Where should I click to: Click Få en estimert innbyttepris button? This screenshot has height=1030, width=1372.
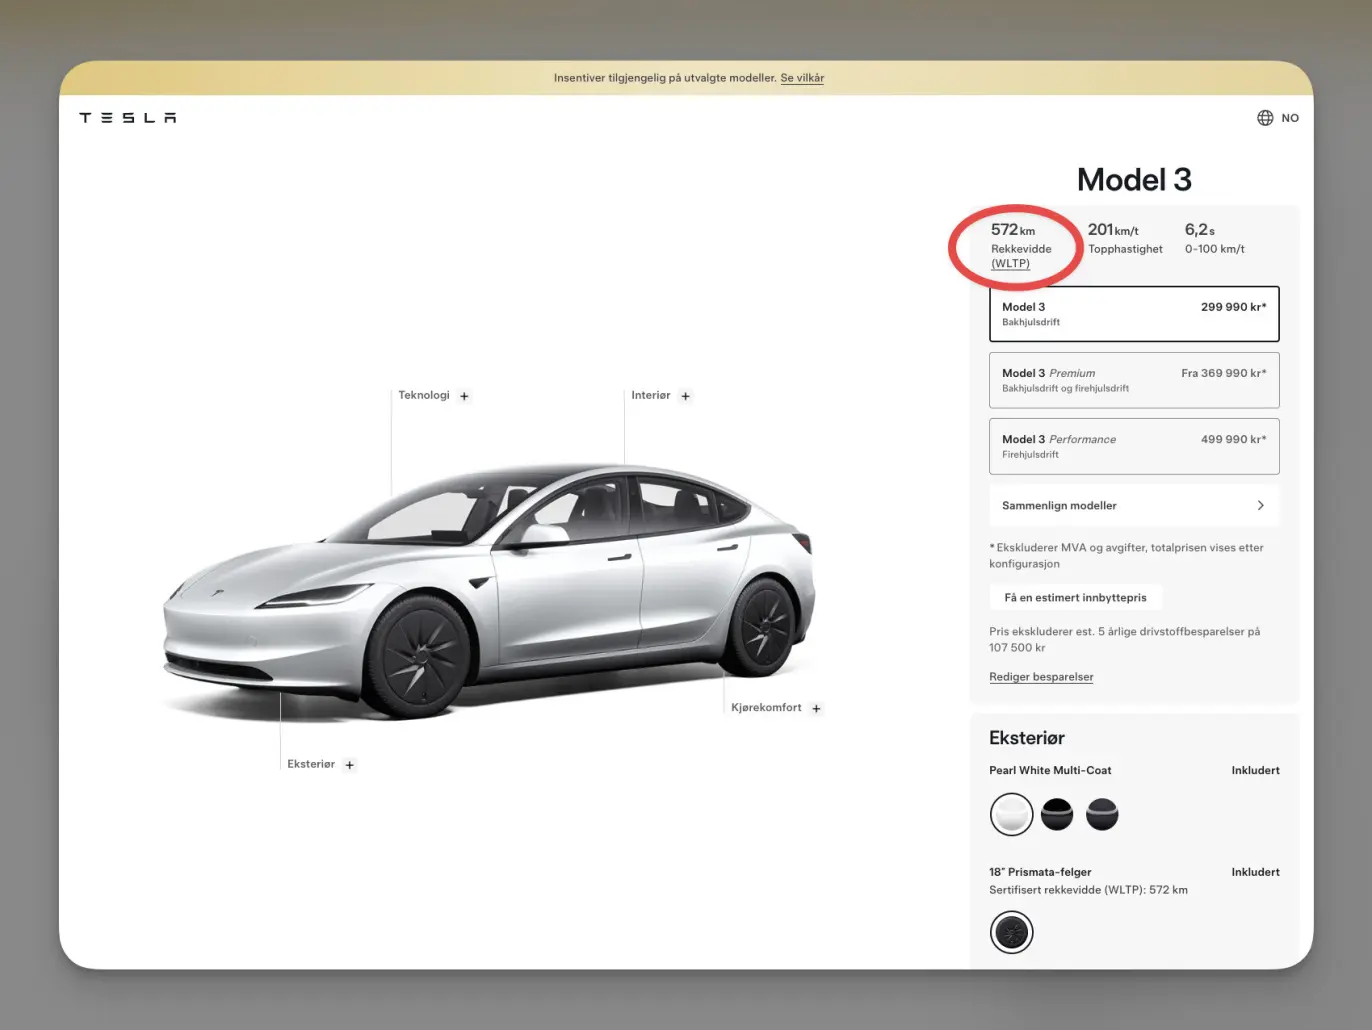(x=1075, y=598)
